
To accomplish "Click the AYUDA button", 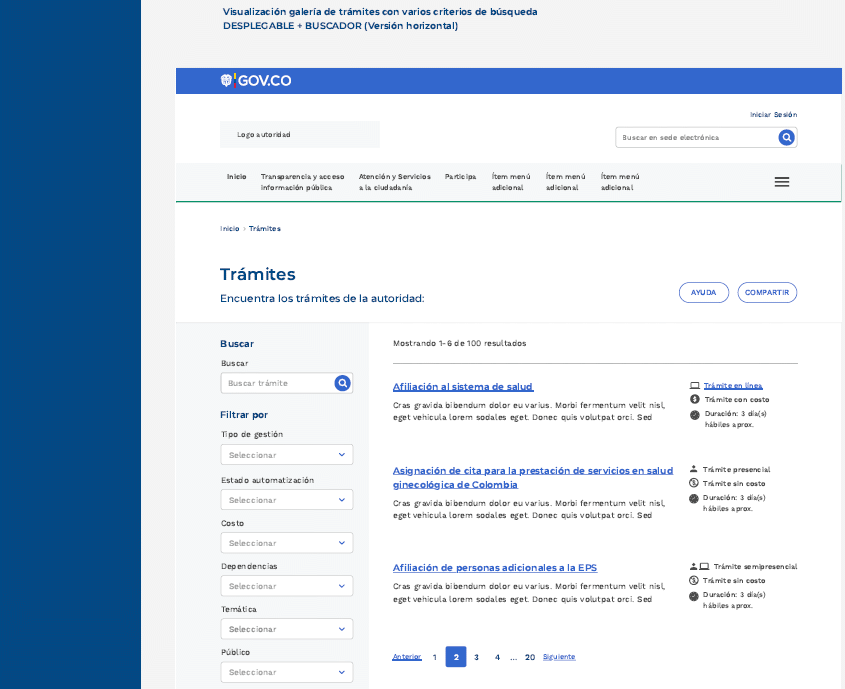I will tap(703, 293).
